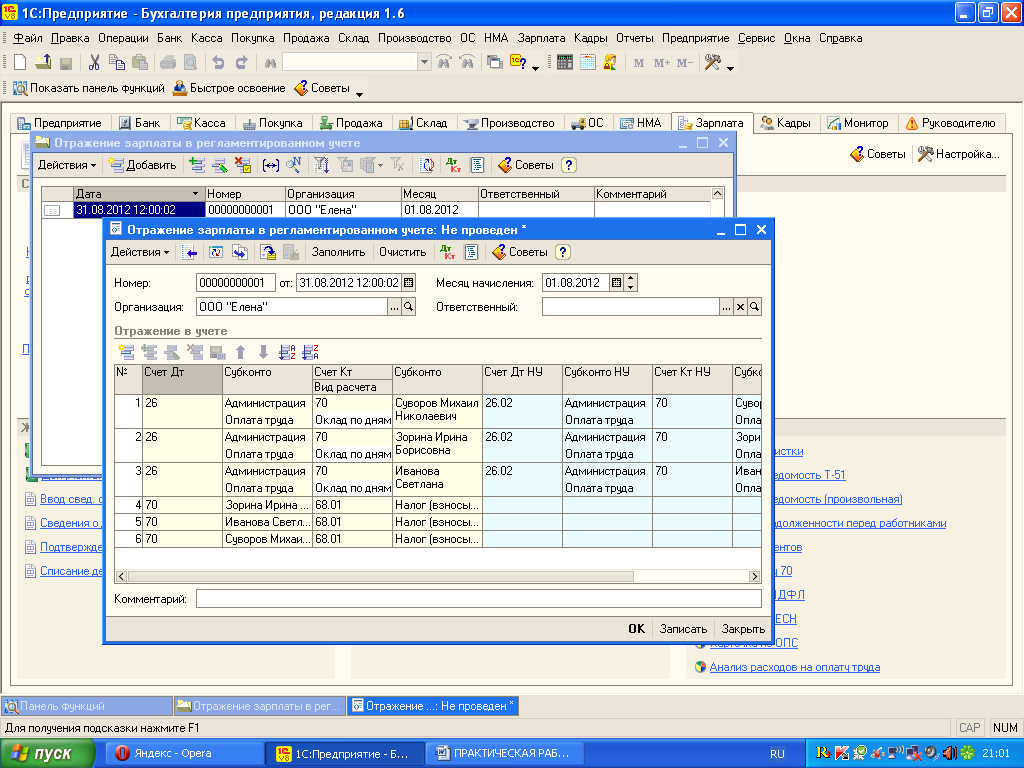Click the magnifier icon beside Ответственный field

click(x=754, y=307)
